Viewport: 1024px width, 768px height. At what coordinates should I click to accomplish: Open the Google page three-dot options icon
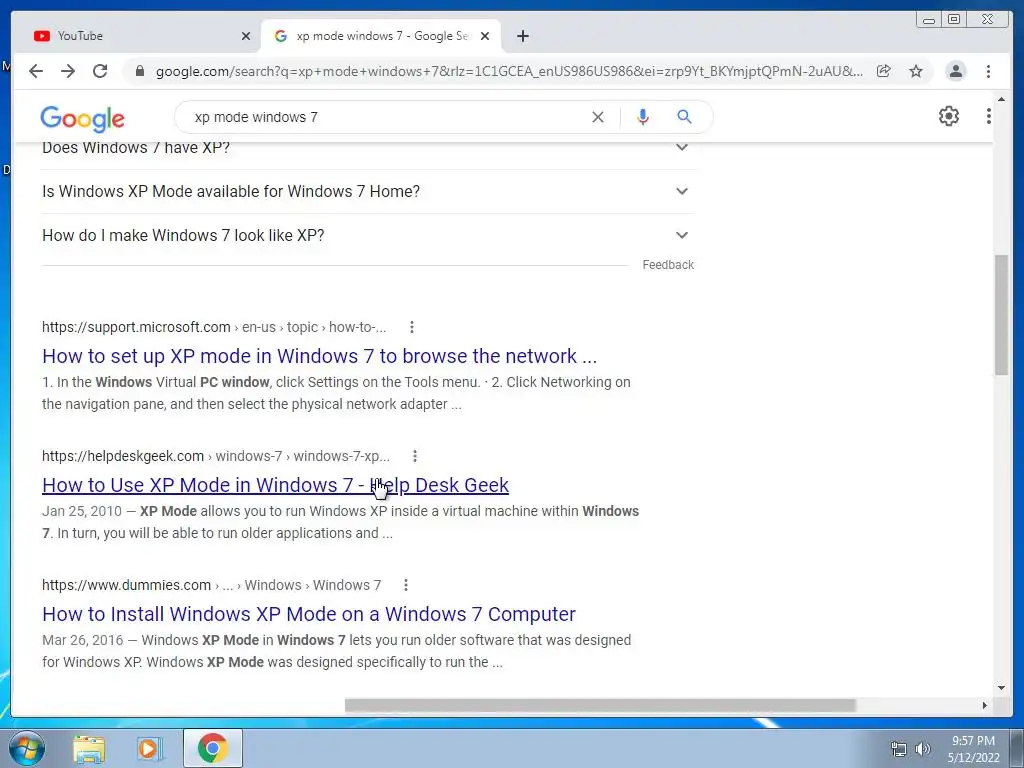989,116
